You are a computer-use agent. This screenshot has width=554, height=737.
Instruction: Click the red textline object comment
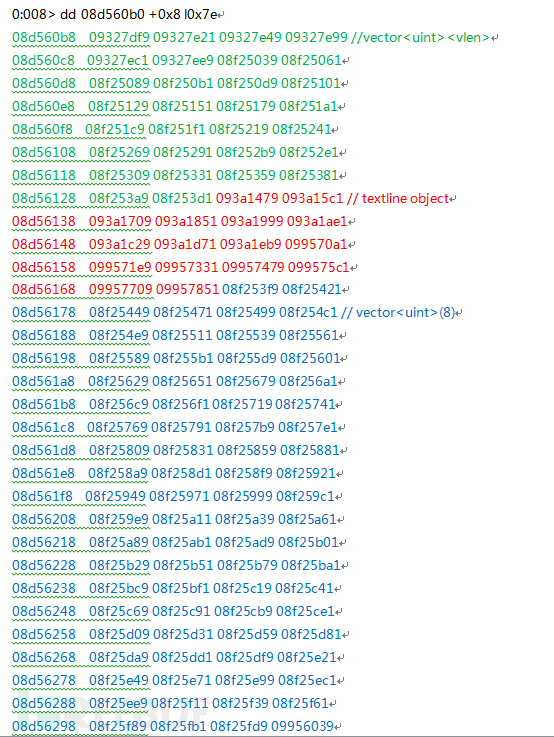398,198
